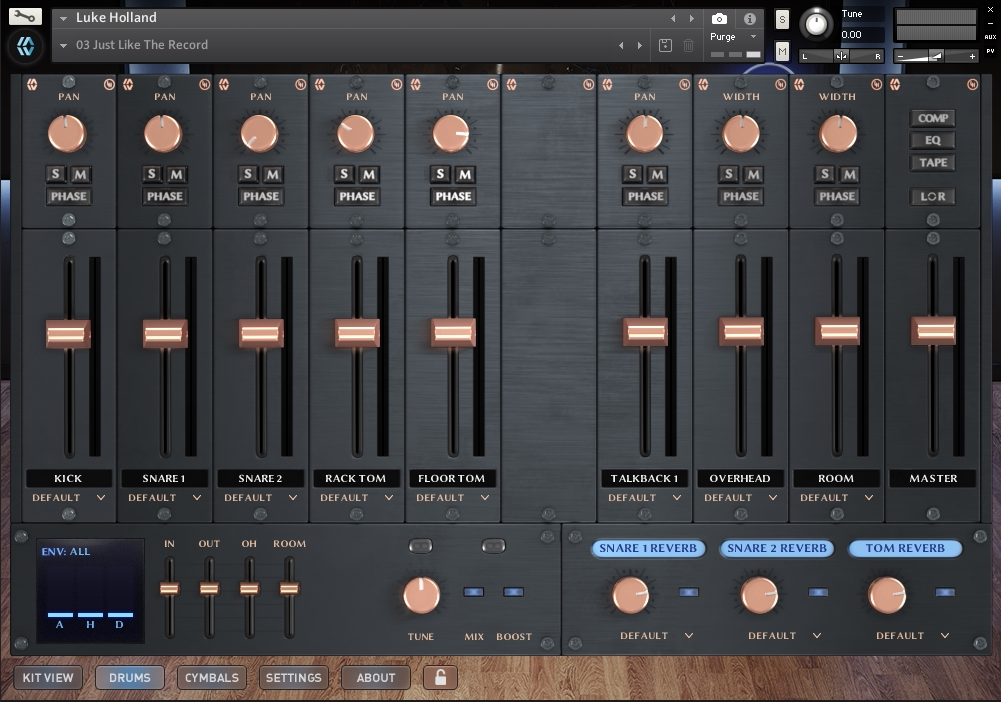This screenshot has height=702, width=1001.
Task: Select the SNARE 2 REVERB button
Action: (x=777, y=548)
